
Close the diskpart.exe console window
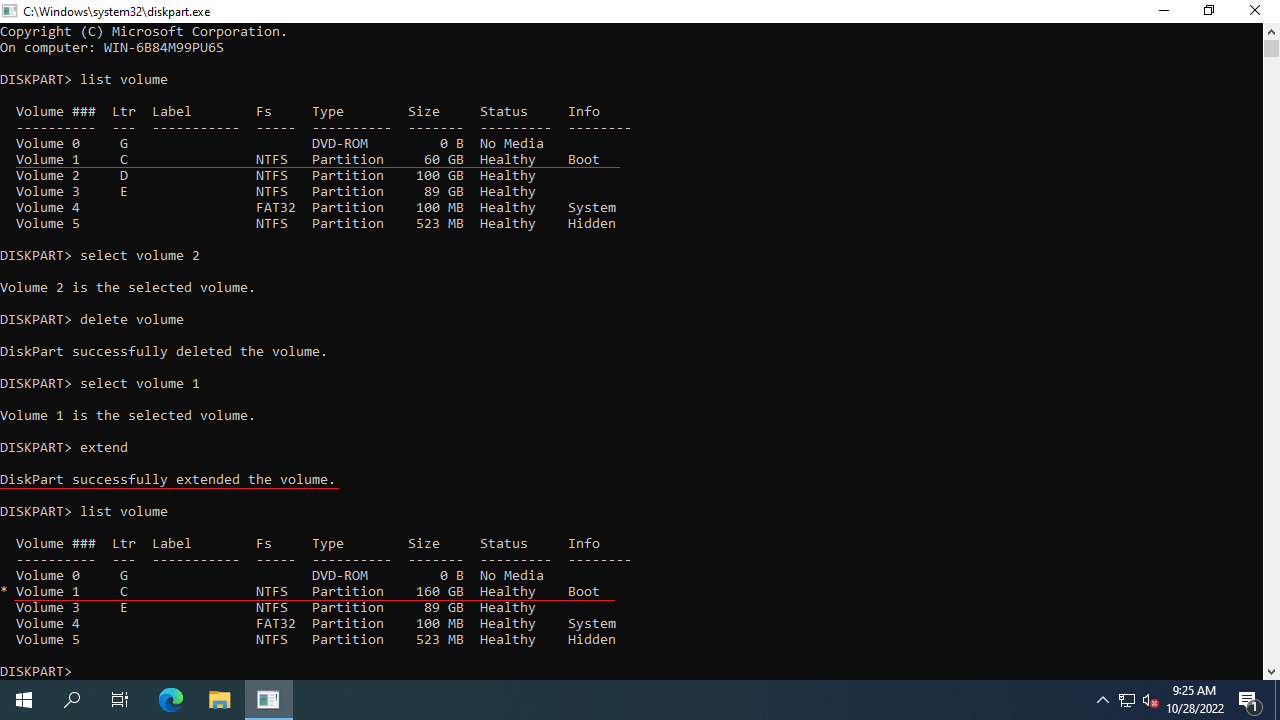pos(1255,11)
